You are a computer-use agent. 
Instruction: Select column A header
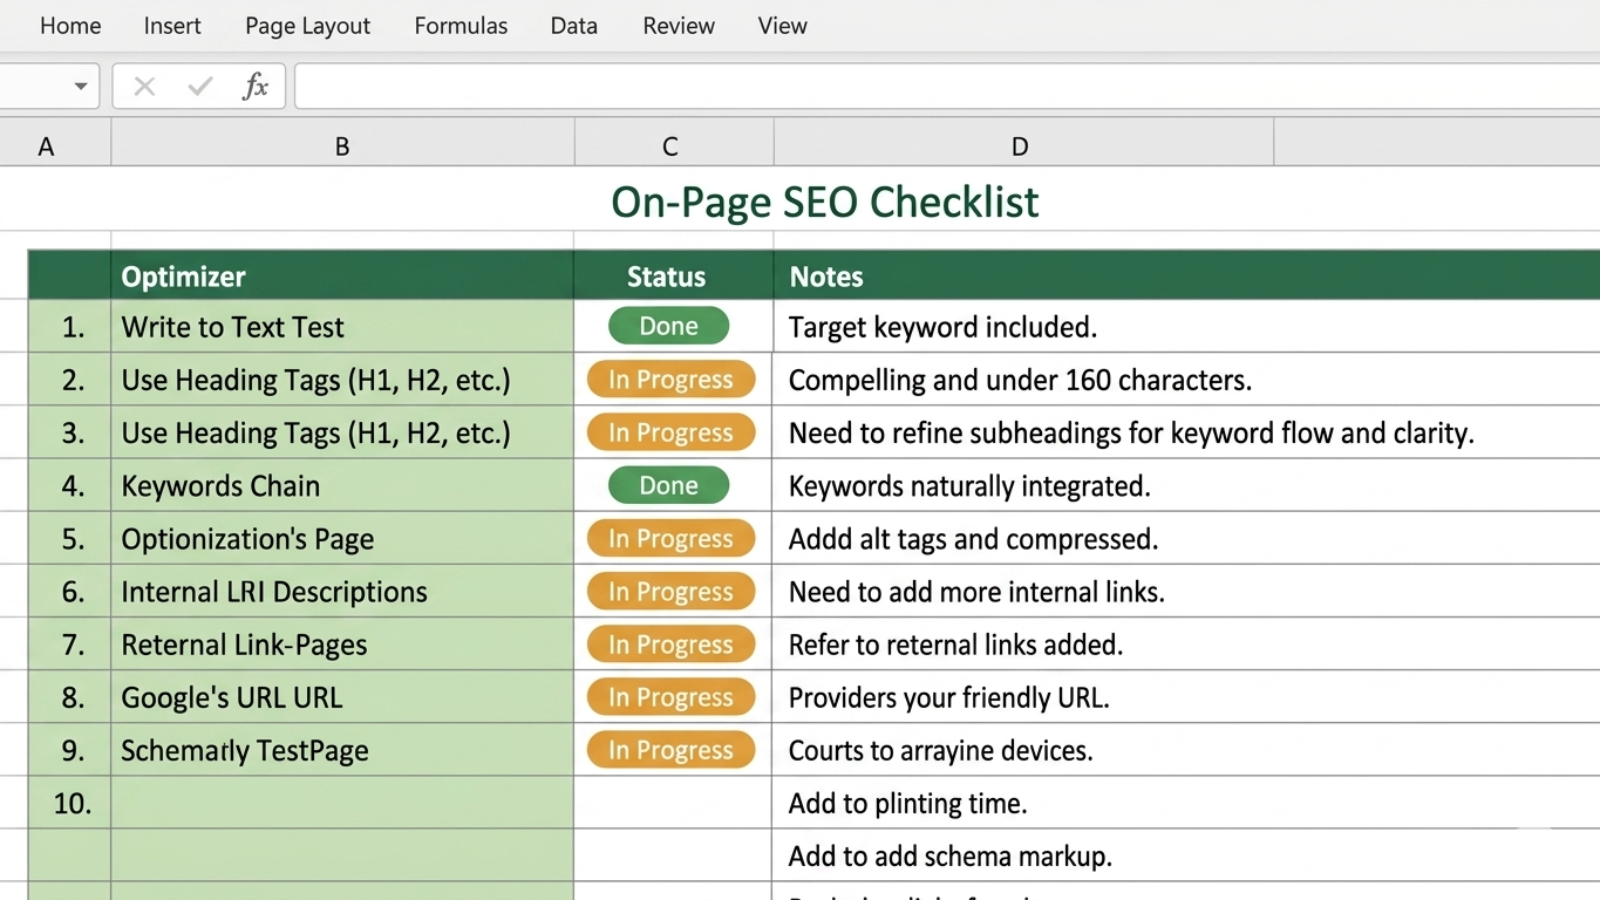55,146
